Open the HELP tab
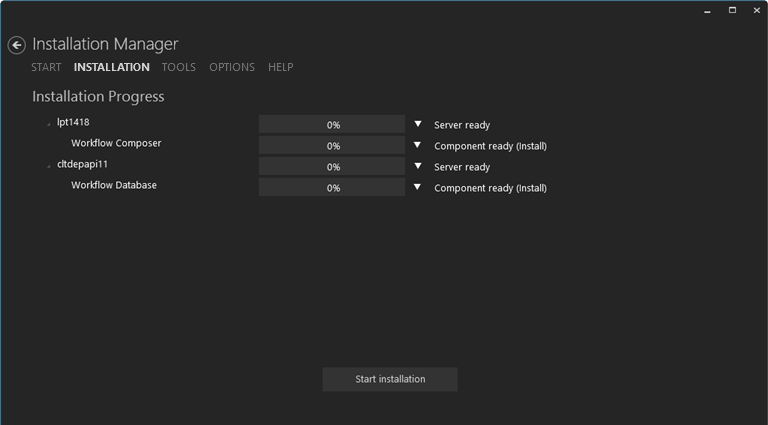Viewport: 768px width, 425px height. (280, 67)
